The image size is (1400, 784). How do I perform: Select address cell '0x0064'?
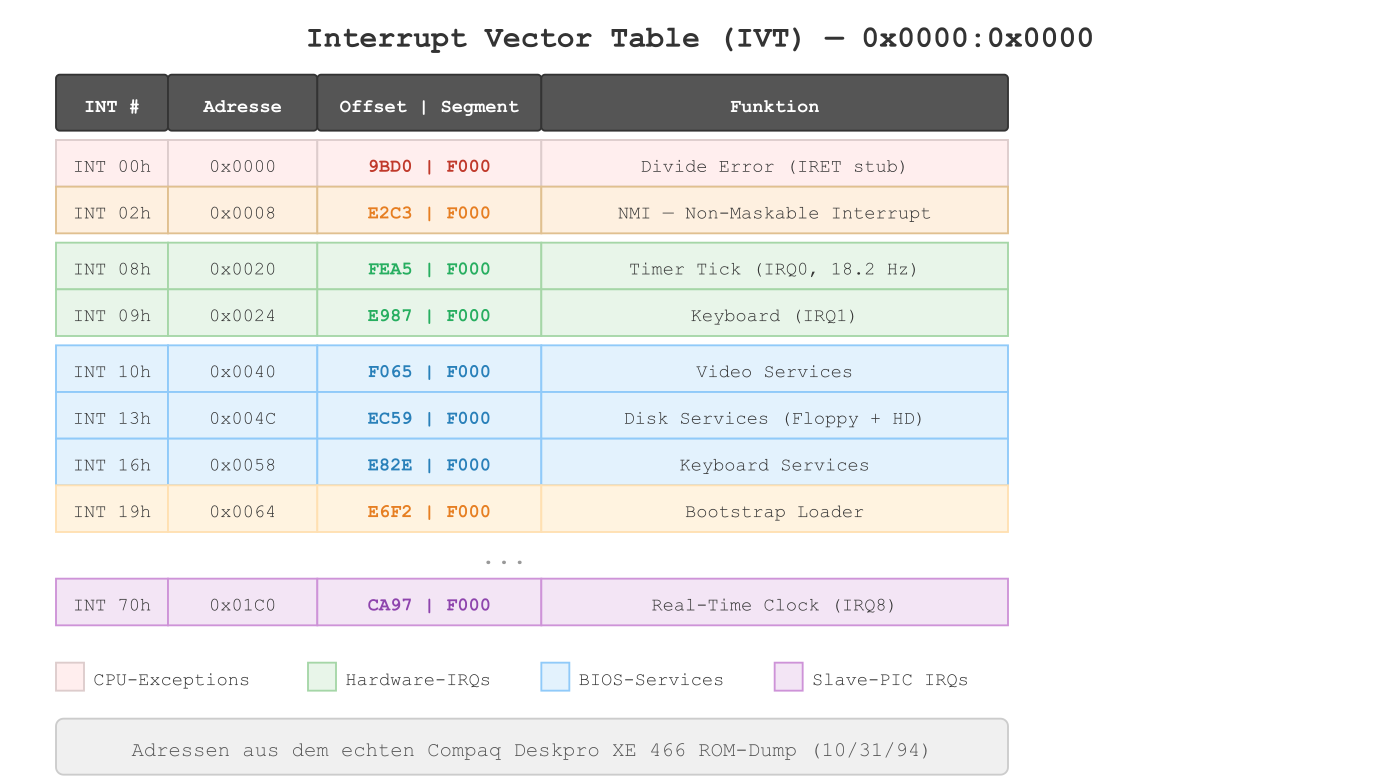point(243,509)
